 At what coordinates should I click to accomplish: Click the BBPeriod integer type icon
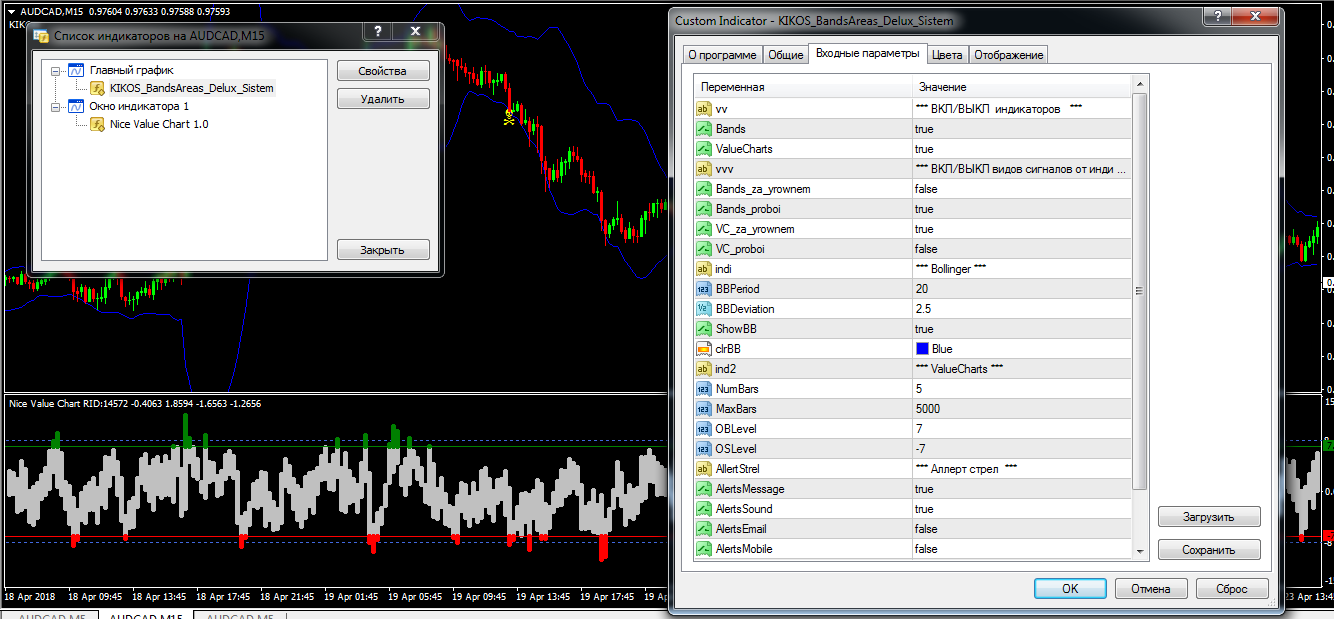coord(703,289)
